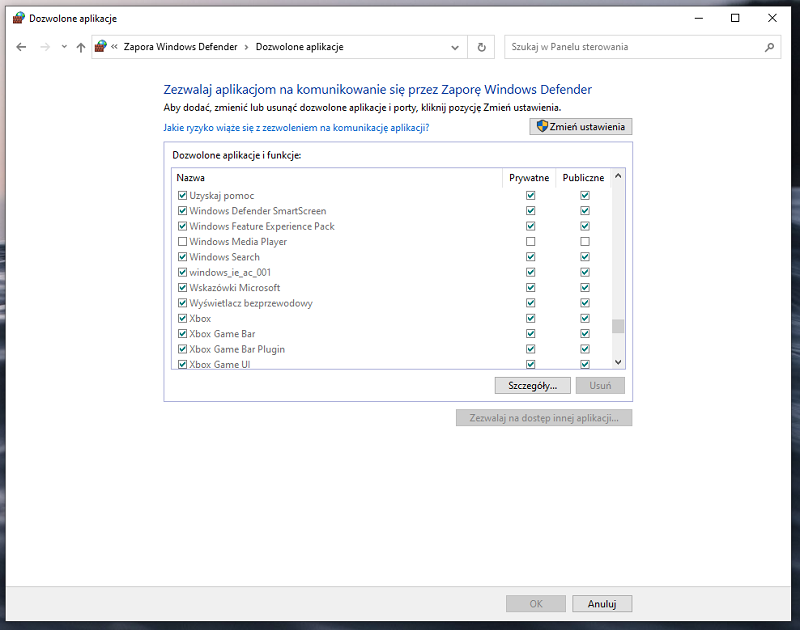Image resolution: width=800 pixels, height=630 pixels.
Task: Expand the address bar history dropdown
Action: click(455, 47)
